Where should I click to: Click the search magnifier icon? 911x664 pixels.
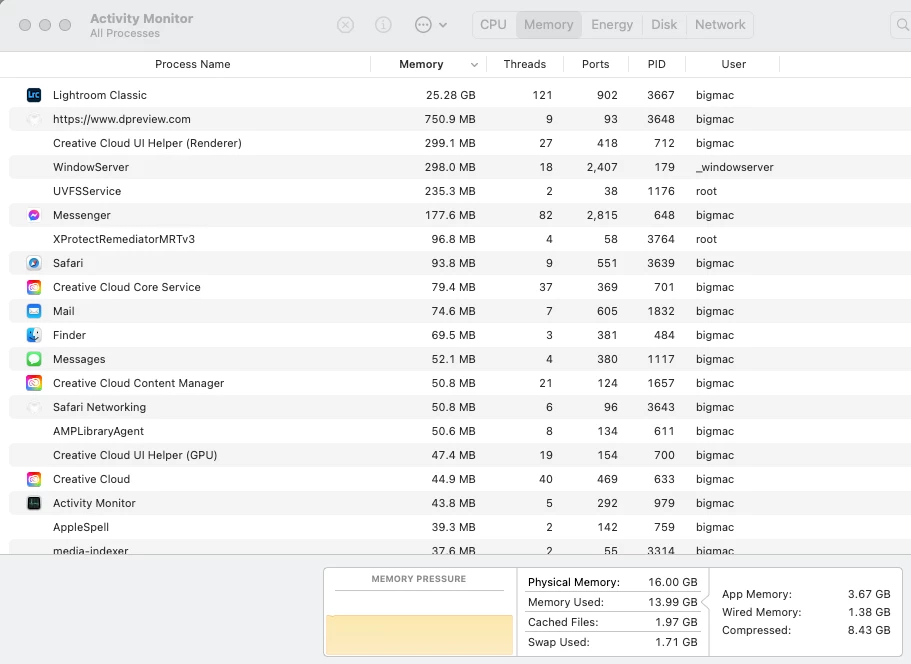(x=902, y=25)
